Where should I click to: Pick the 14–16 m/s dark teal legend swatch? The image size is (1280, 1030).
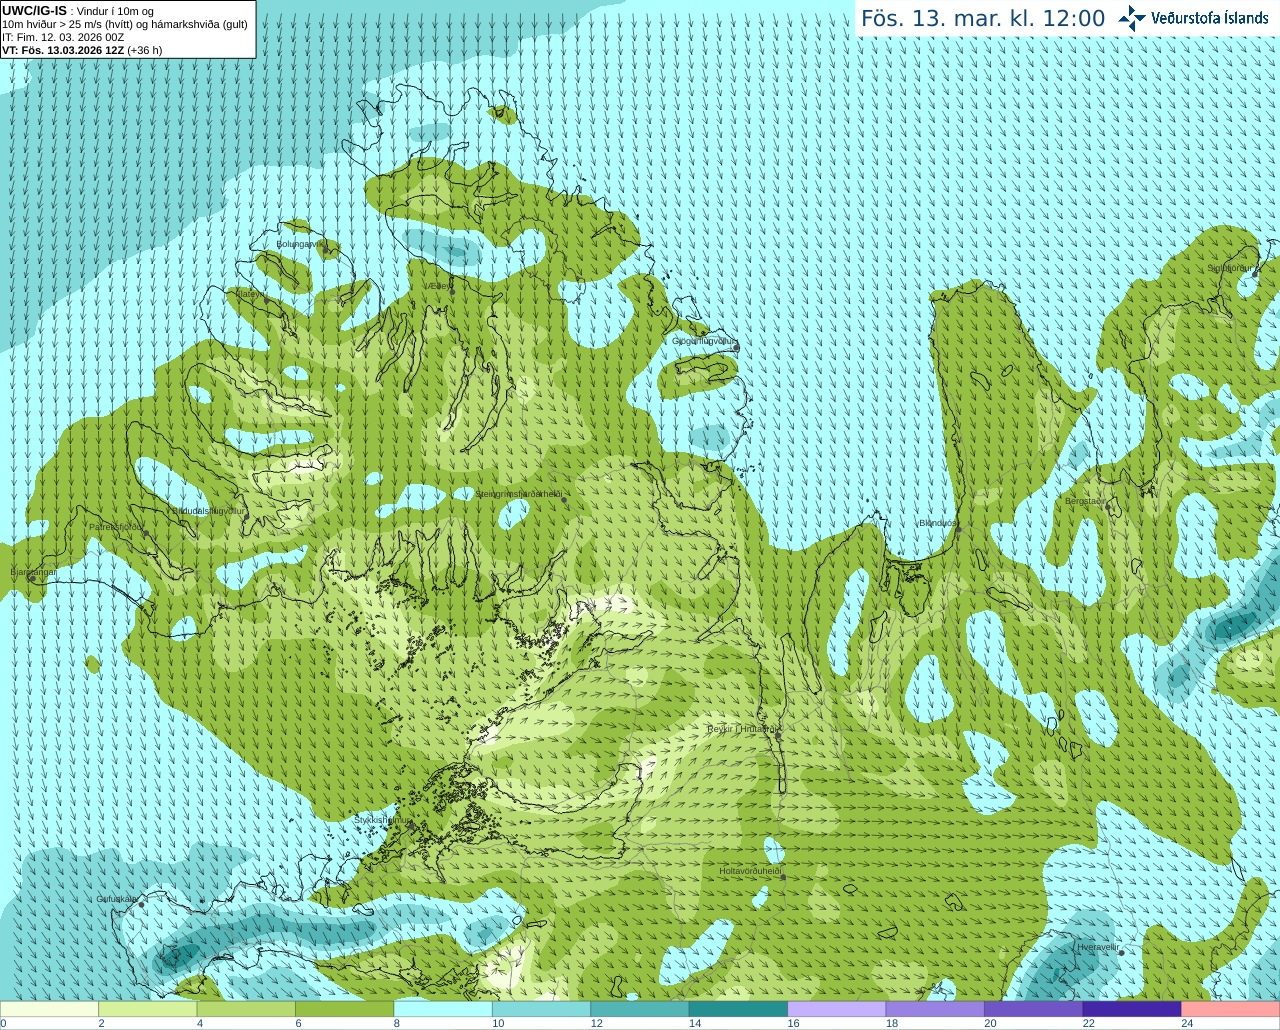coord(738,1009)
